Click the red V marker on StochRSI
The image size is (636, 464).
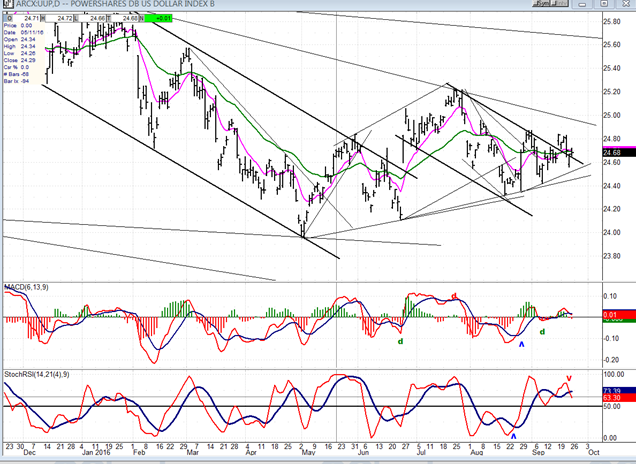(569, 378)
